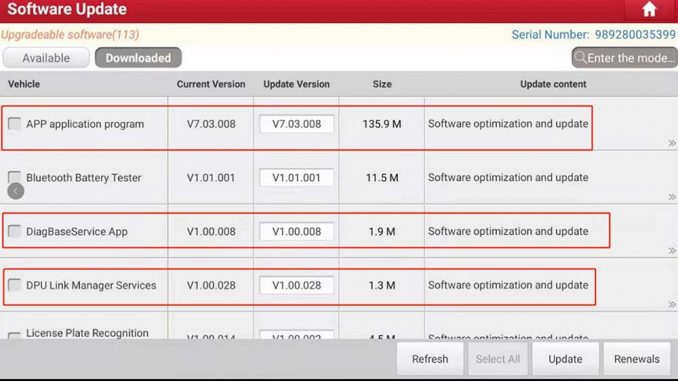Open the Renewals button
The image size is (678, 381).
pyautogui.click(x=637, y=359)
